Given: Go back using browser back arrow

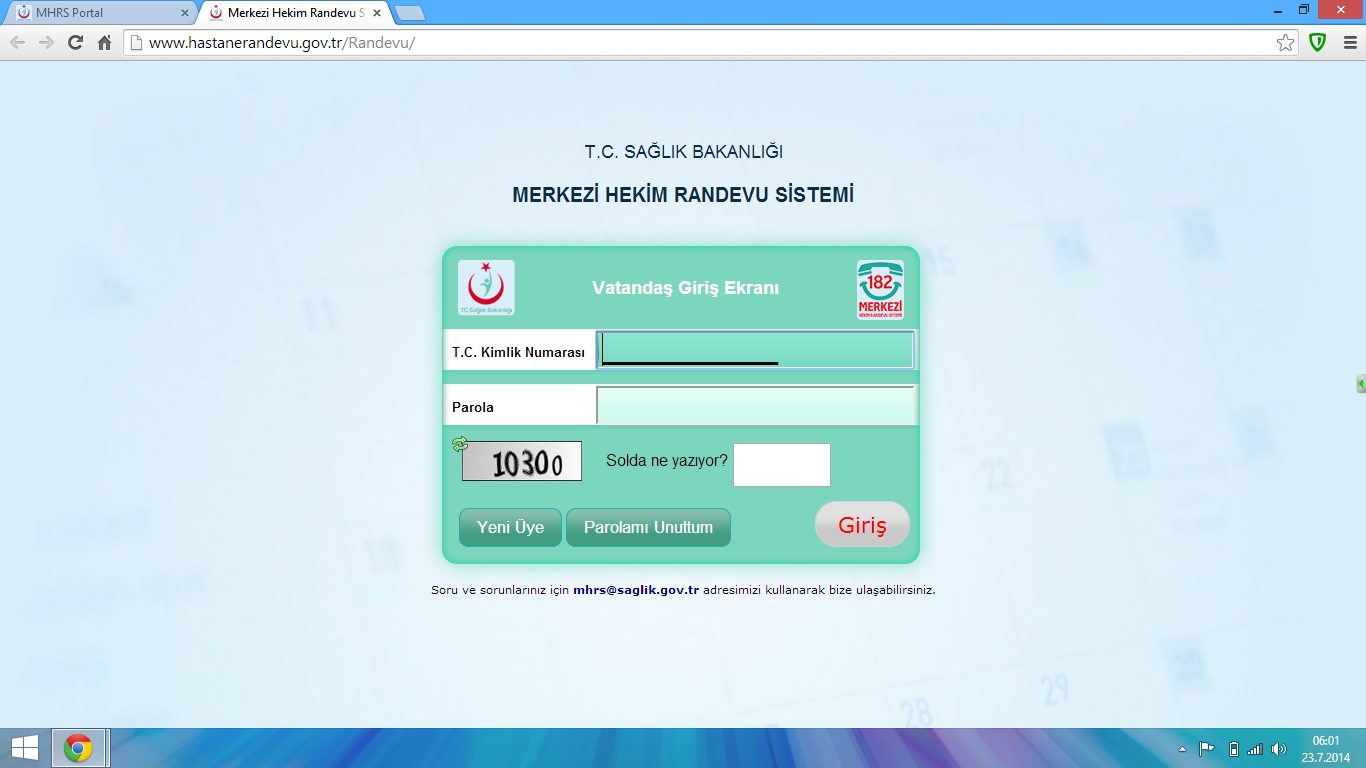Looking at the screenshot, I should (x=18, y=43).
